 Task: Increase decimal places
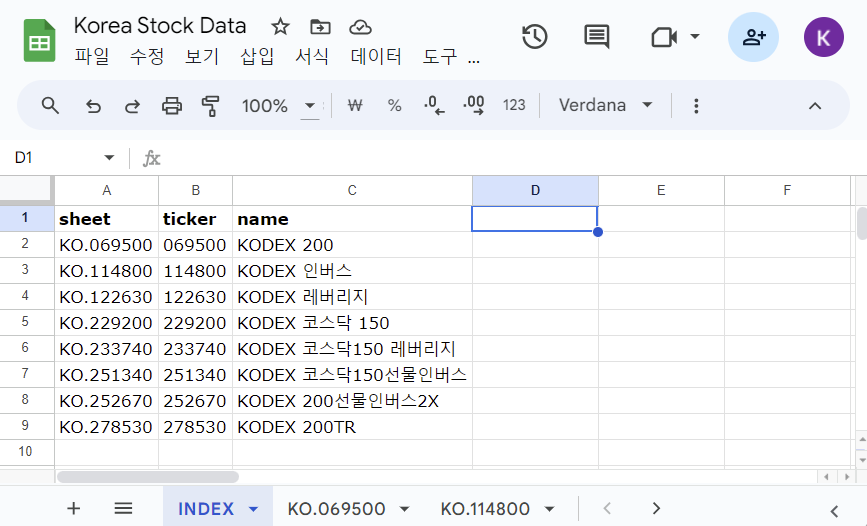click(474, 105)
